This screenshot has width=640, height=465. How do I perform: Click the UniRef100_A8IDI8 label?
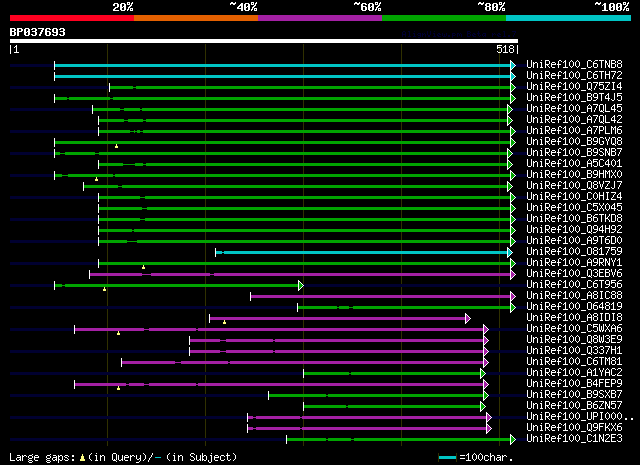coord(574,318)
